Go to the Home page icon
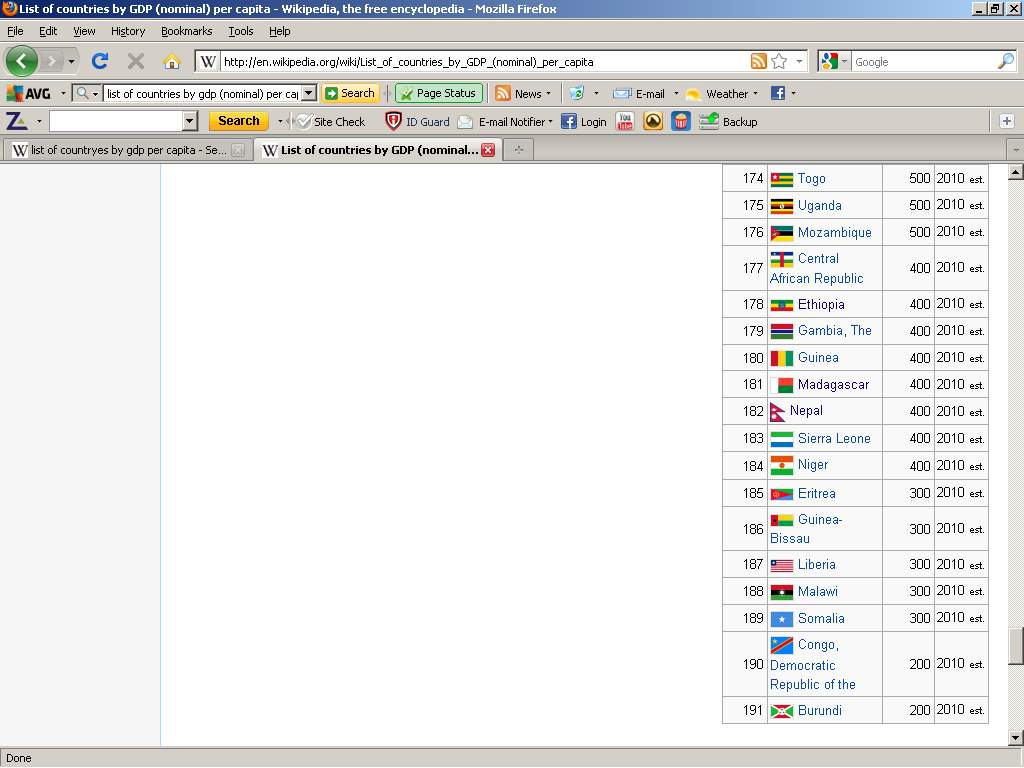The image size is (1024, 768). coord(172,61)
